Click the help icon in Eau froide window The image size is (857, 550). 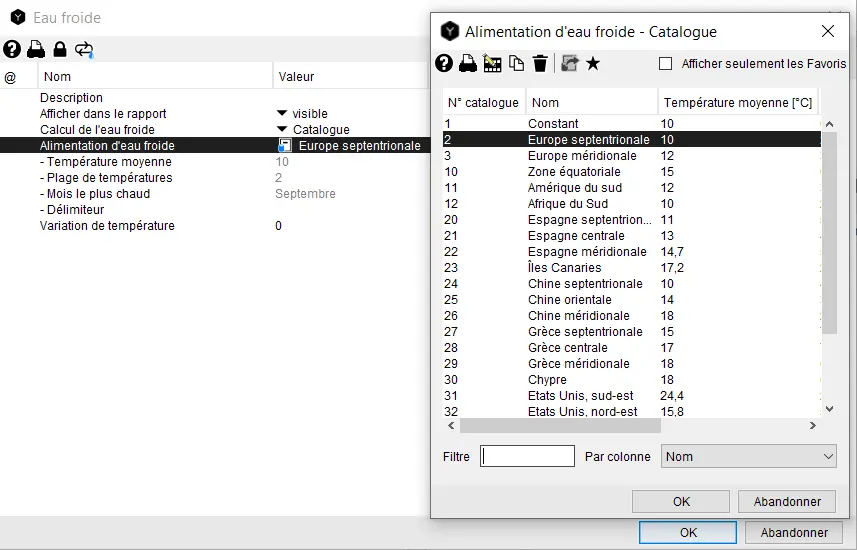12,49
